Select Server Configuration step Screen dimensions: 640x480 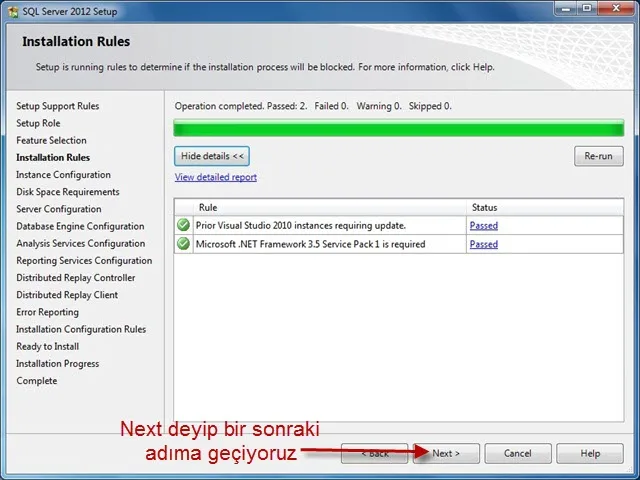pyautogui.click(x=59, y=209)
